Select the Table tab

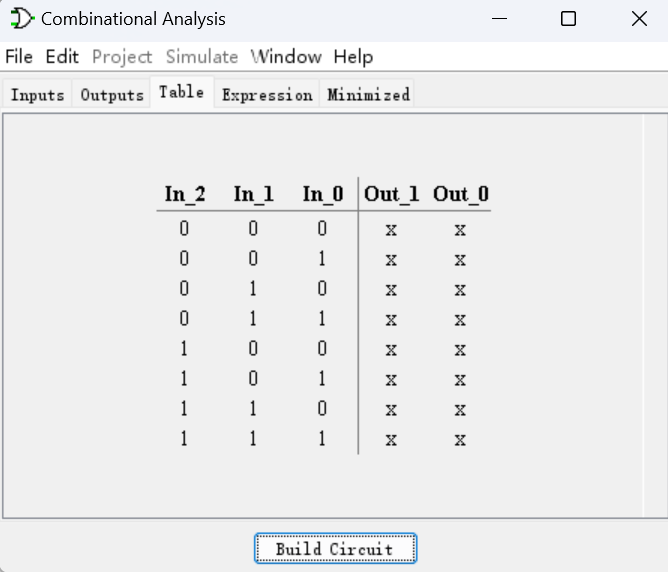pyautogui.click(x=181, y=93)
